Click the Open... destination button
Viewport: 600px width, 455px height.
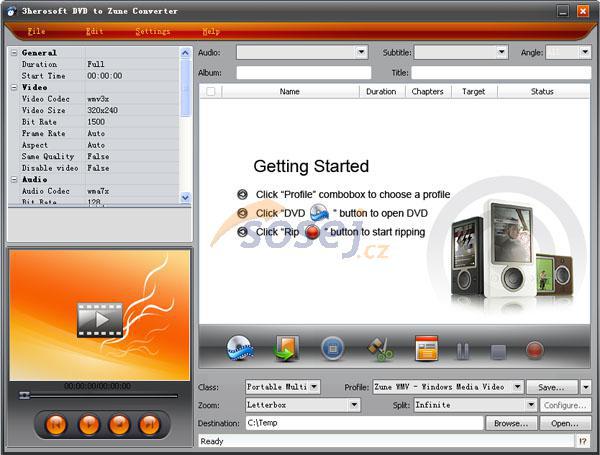pos(565,423)
